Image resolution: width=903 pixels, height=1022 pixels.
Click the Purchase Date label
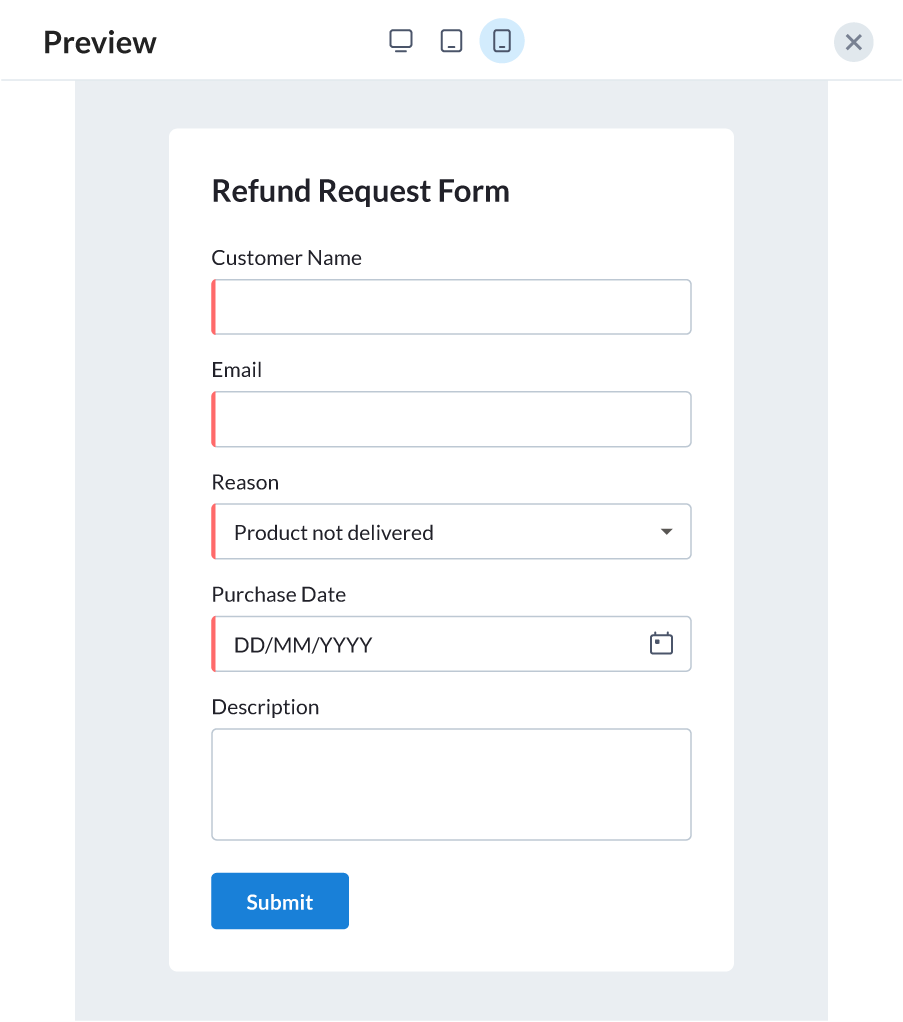(279, 594)
